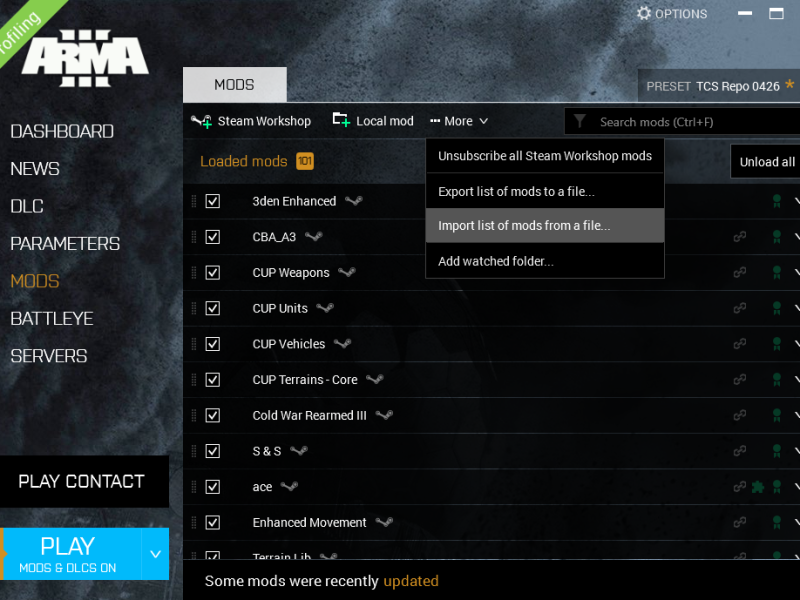The height and width of the screenshot is (600, 800).
Task: Expand the PLAY button dropdown arrow
Action: point(156,554)
